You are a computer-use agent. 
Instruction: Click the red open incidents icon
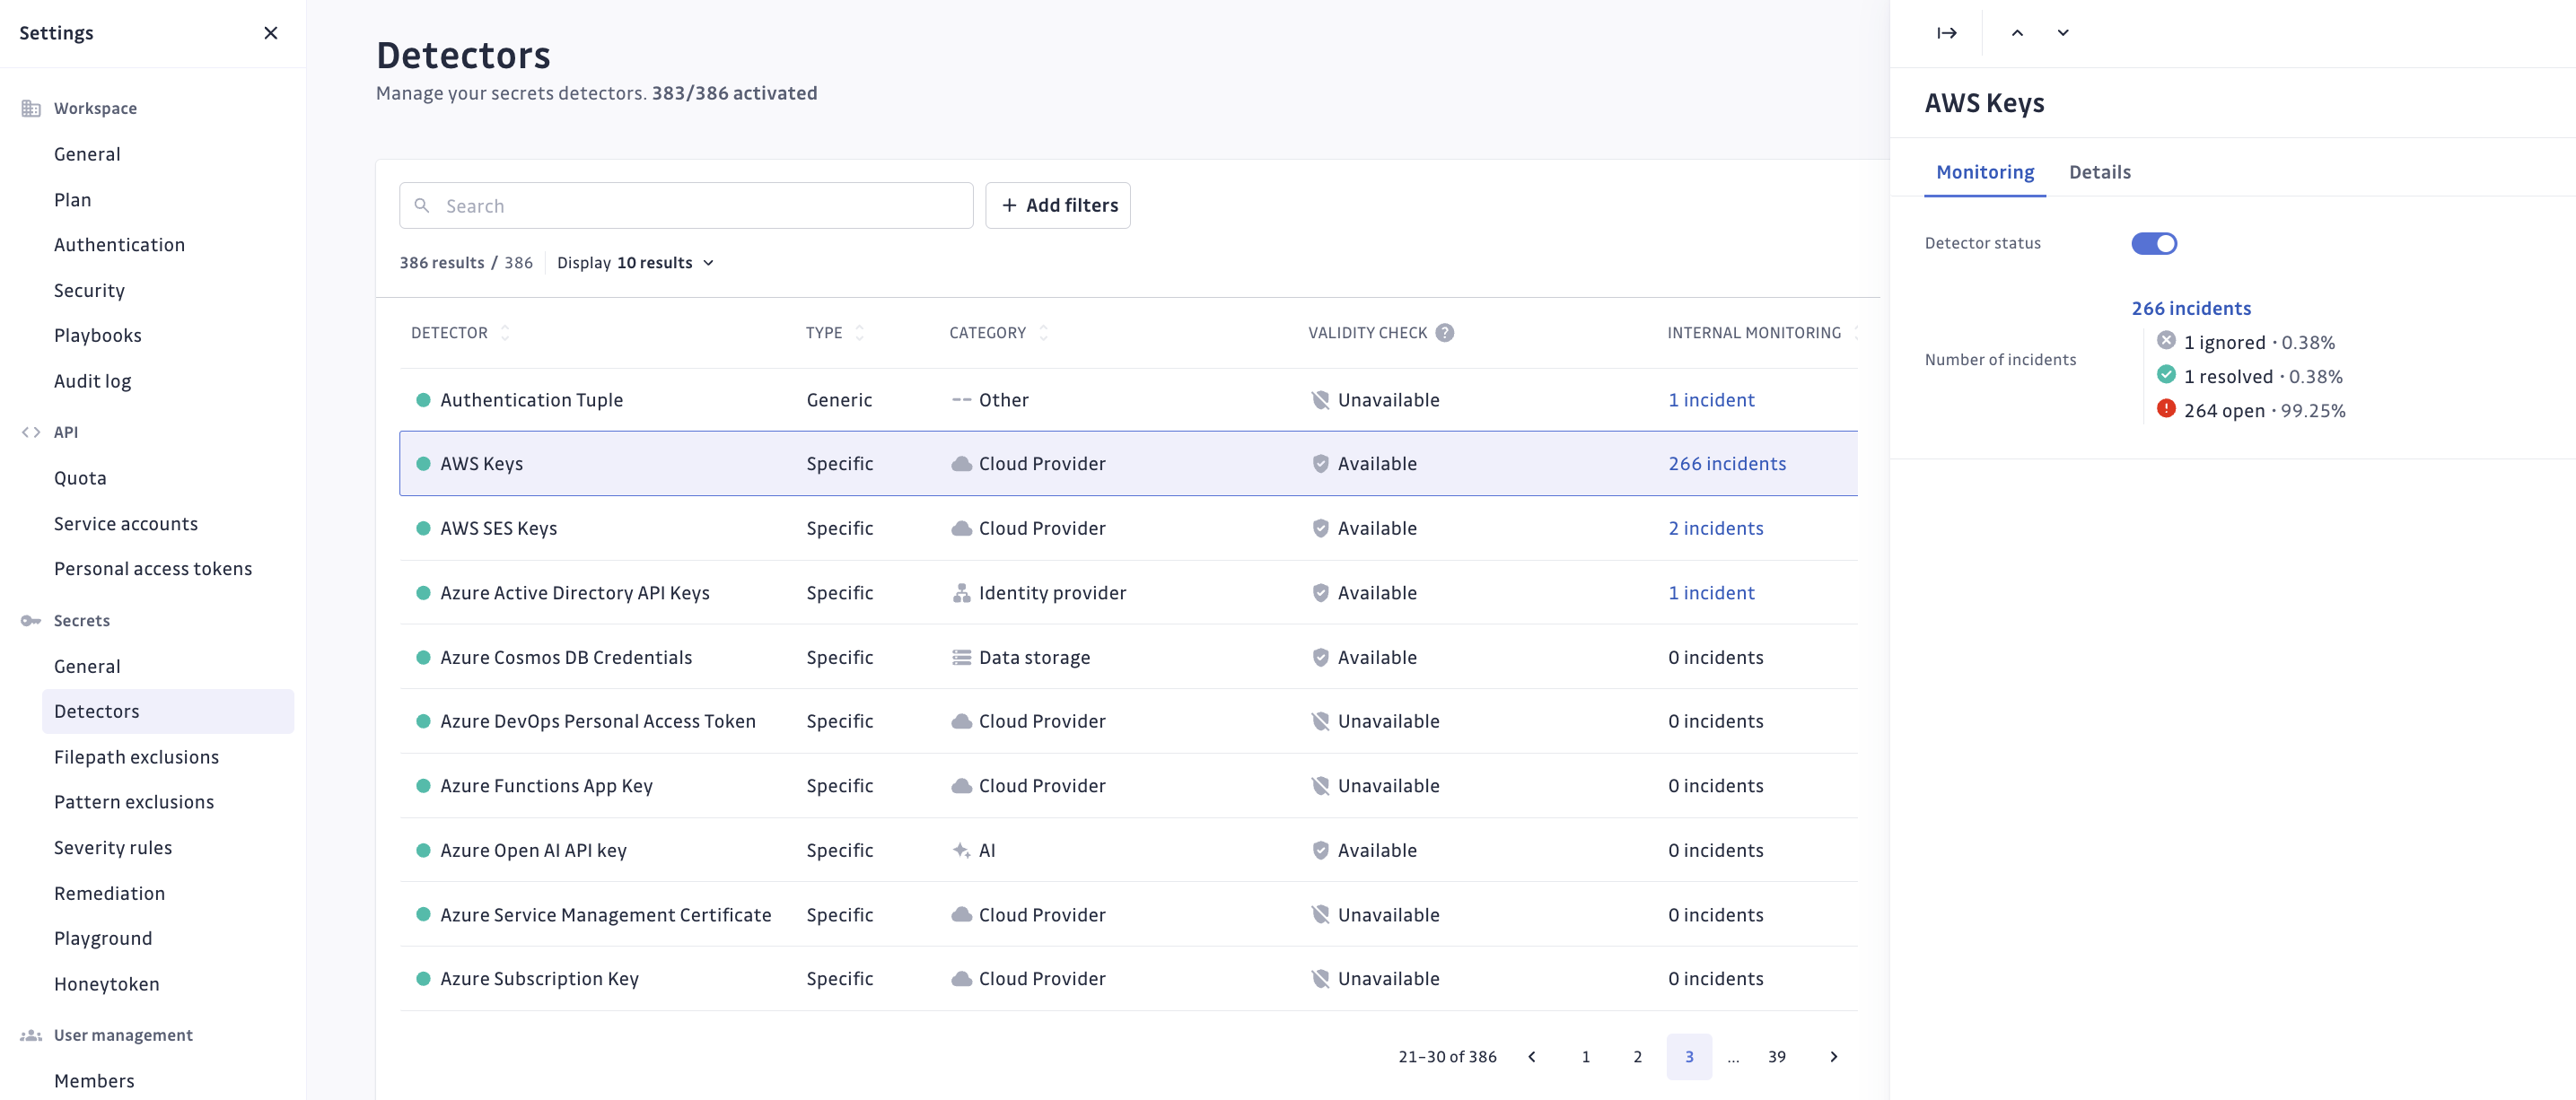pyautogui.click(x=2166, y=409)
